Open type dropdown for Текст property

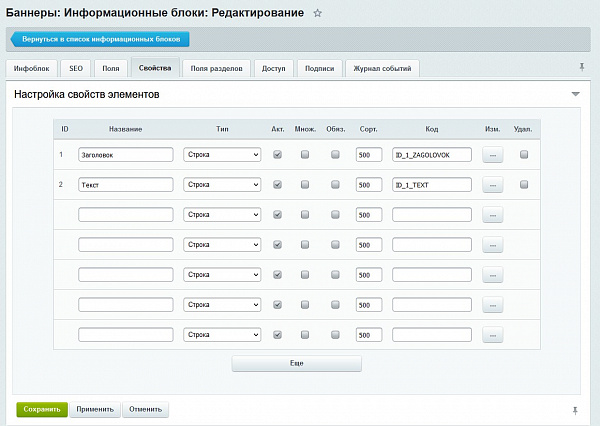click(222, 184)
